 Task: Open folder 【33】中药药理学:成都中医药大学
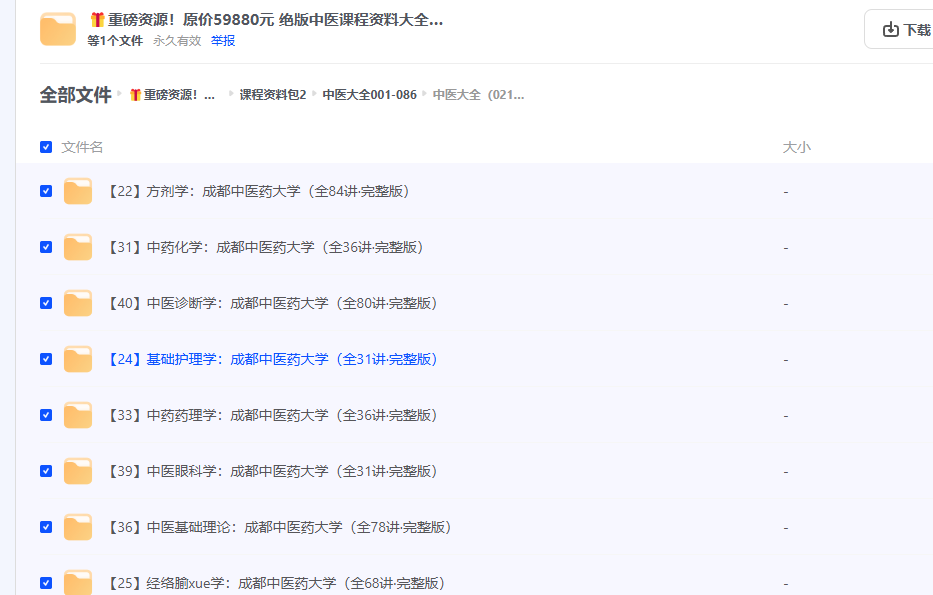pyautogui.click(x=271, y=415)
